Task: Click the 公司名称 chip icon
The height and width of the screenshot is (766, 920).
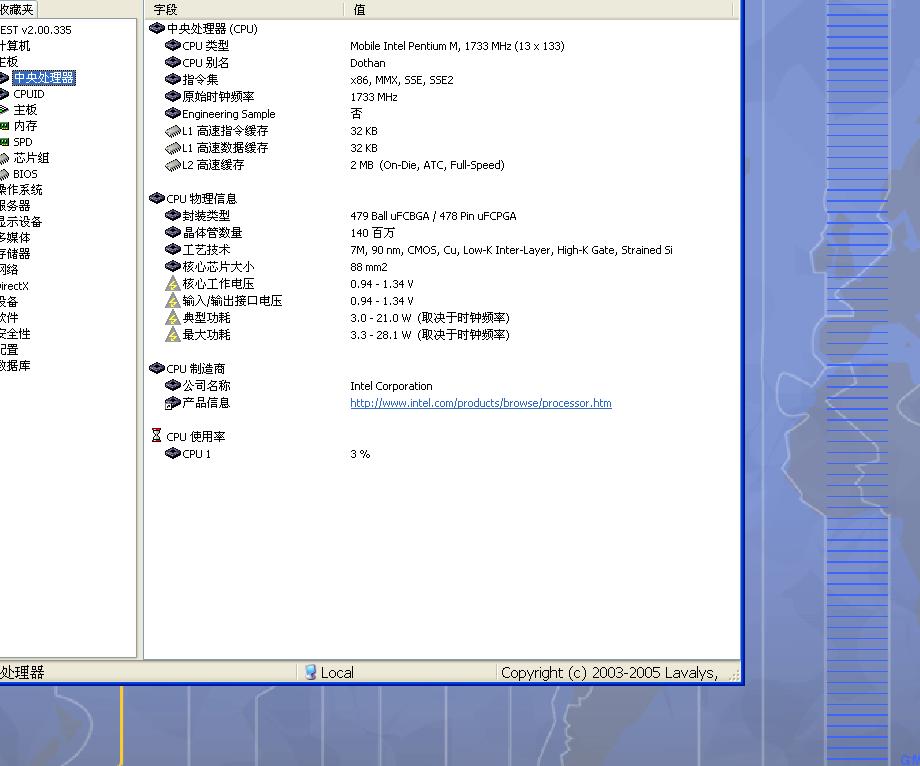Action: 172,385
